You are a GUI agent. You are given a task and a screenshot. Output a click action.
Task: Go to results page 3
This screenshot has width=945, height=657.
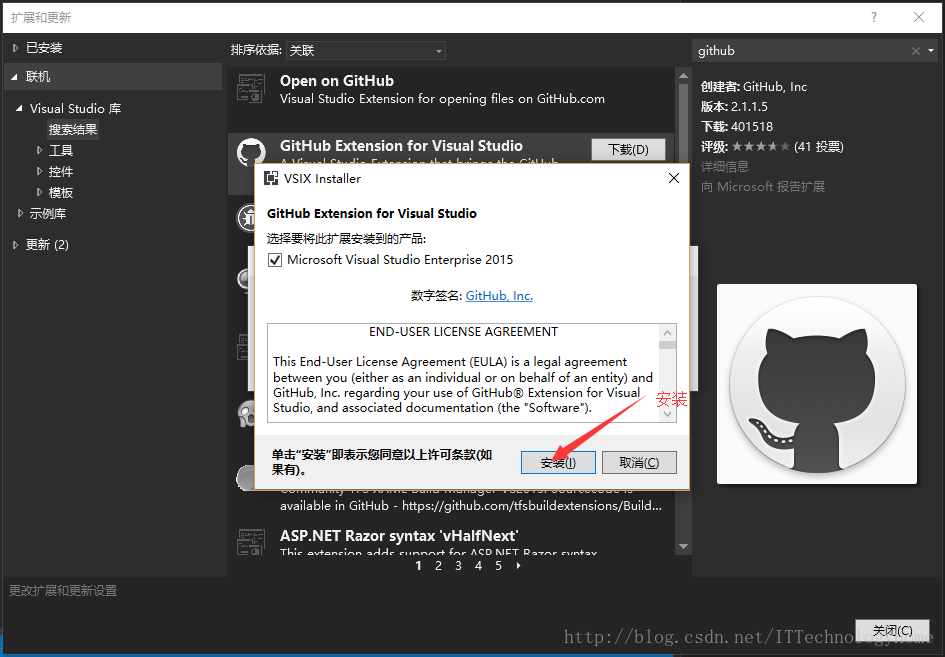tap(458, 565)
